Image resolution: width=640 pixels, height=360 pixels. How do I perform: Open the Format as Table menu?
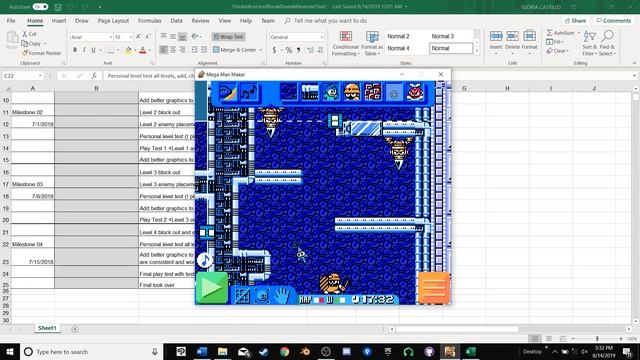[x=372, y=43]
